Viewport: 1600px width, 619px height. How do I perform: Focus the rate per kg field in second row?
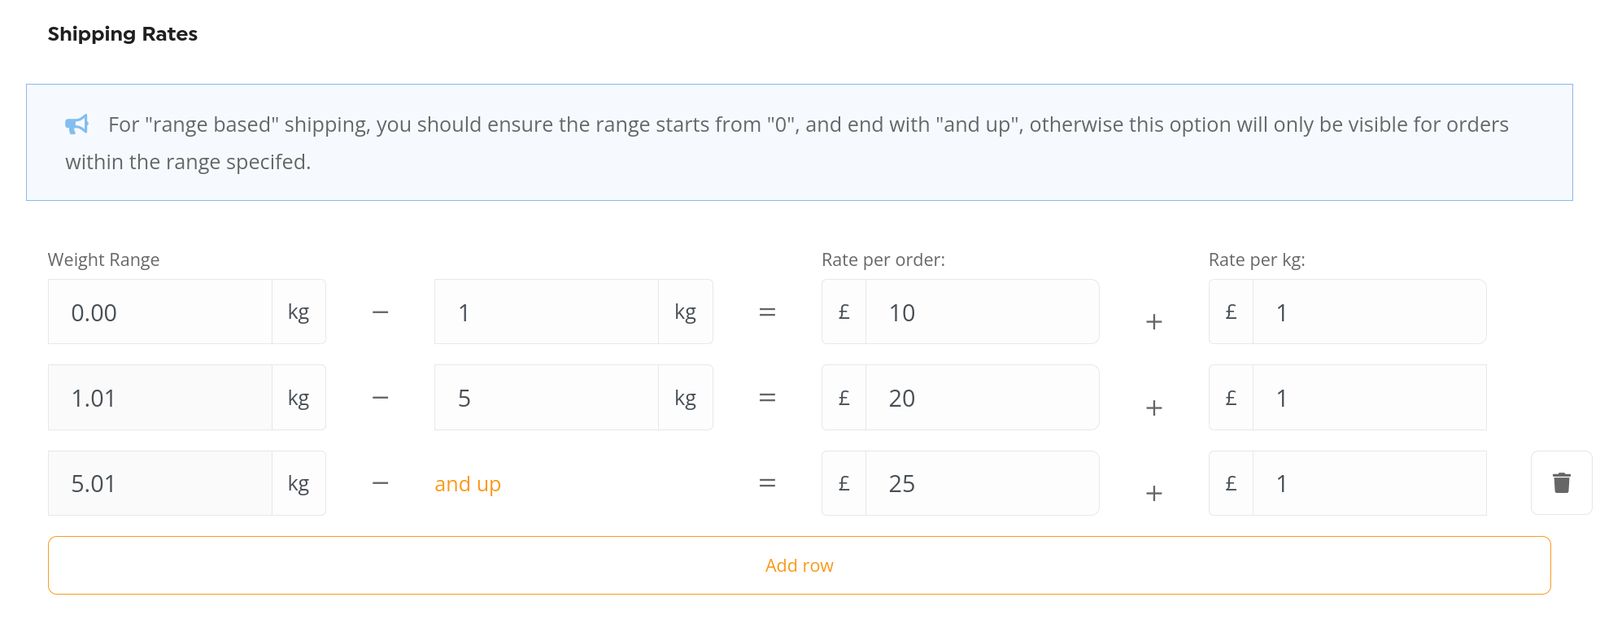pyautogui.click(x=1369, y=398)
